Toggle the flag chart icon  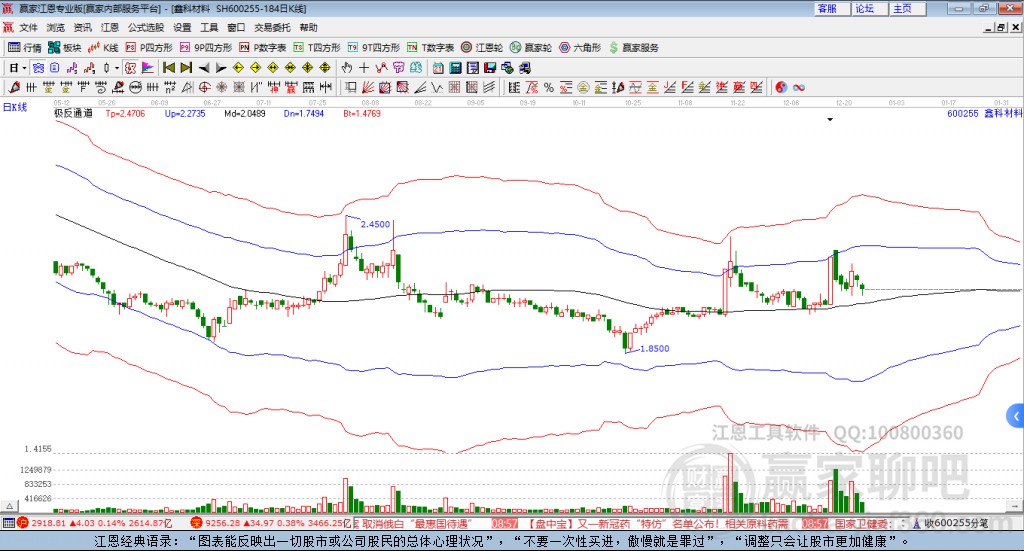(x=148, y=68)
